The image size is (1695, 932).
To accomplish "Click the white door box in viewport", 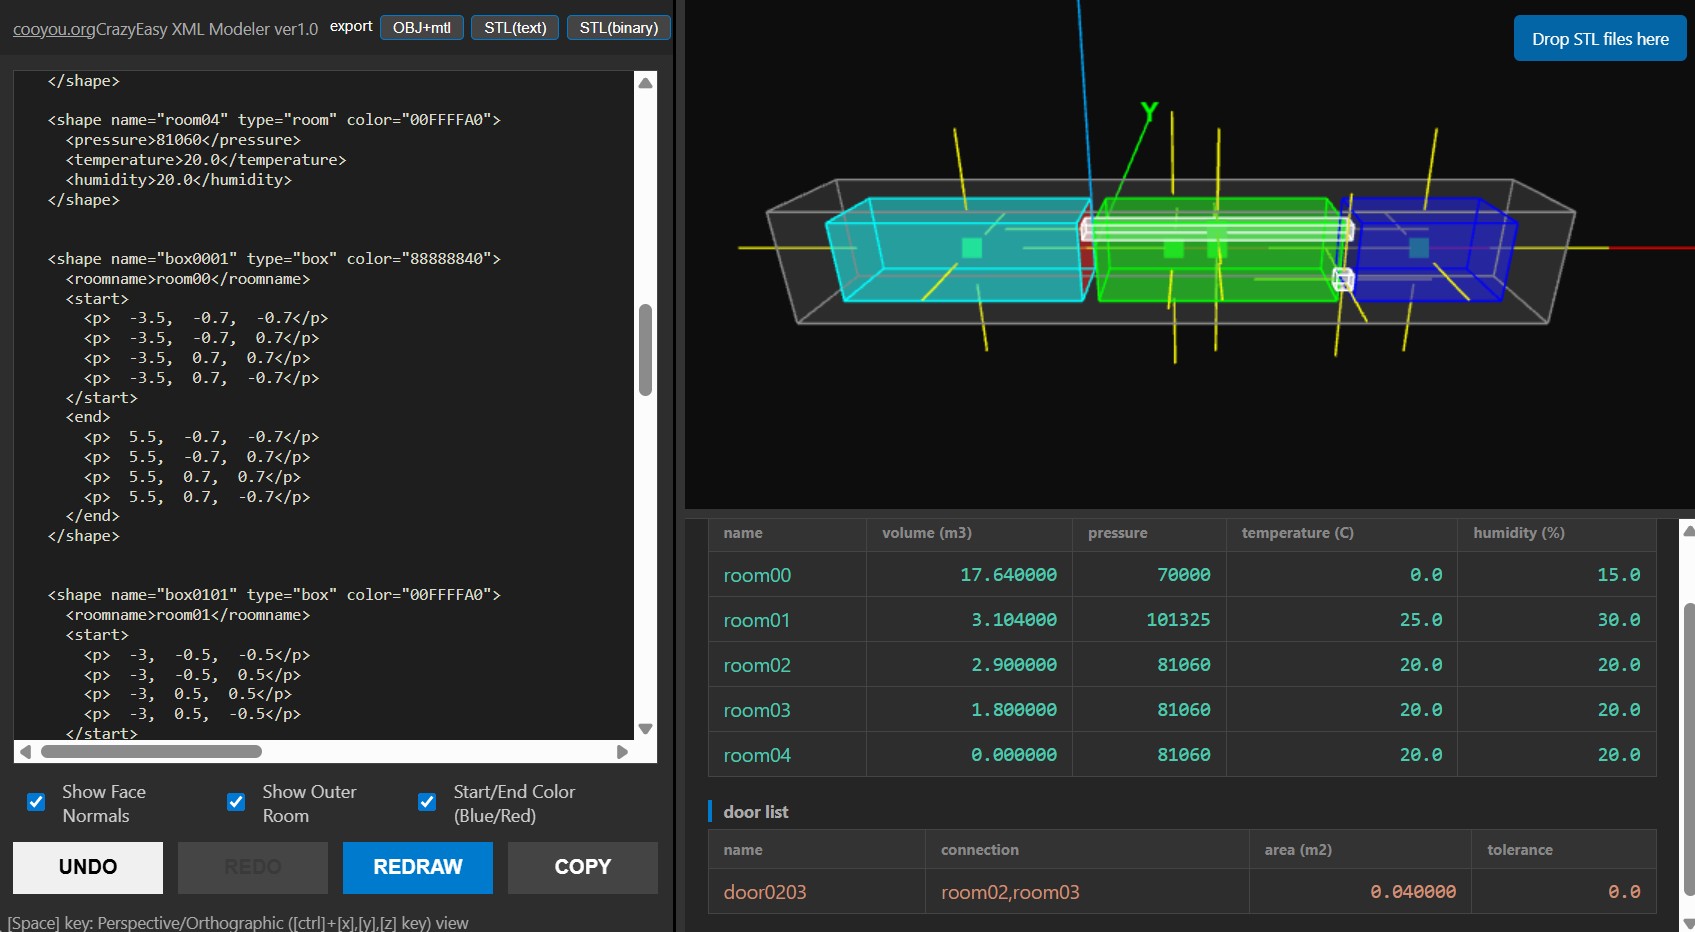I will (1343, 279).
